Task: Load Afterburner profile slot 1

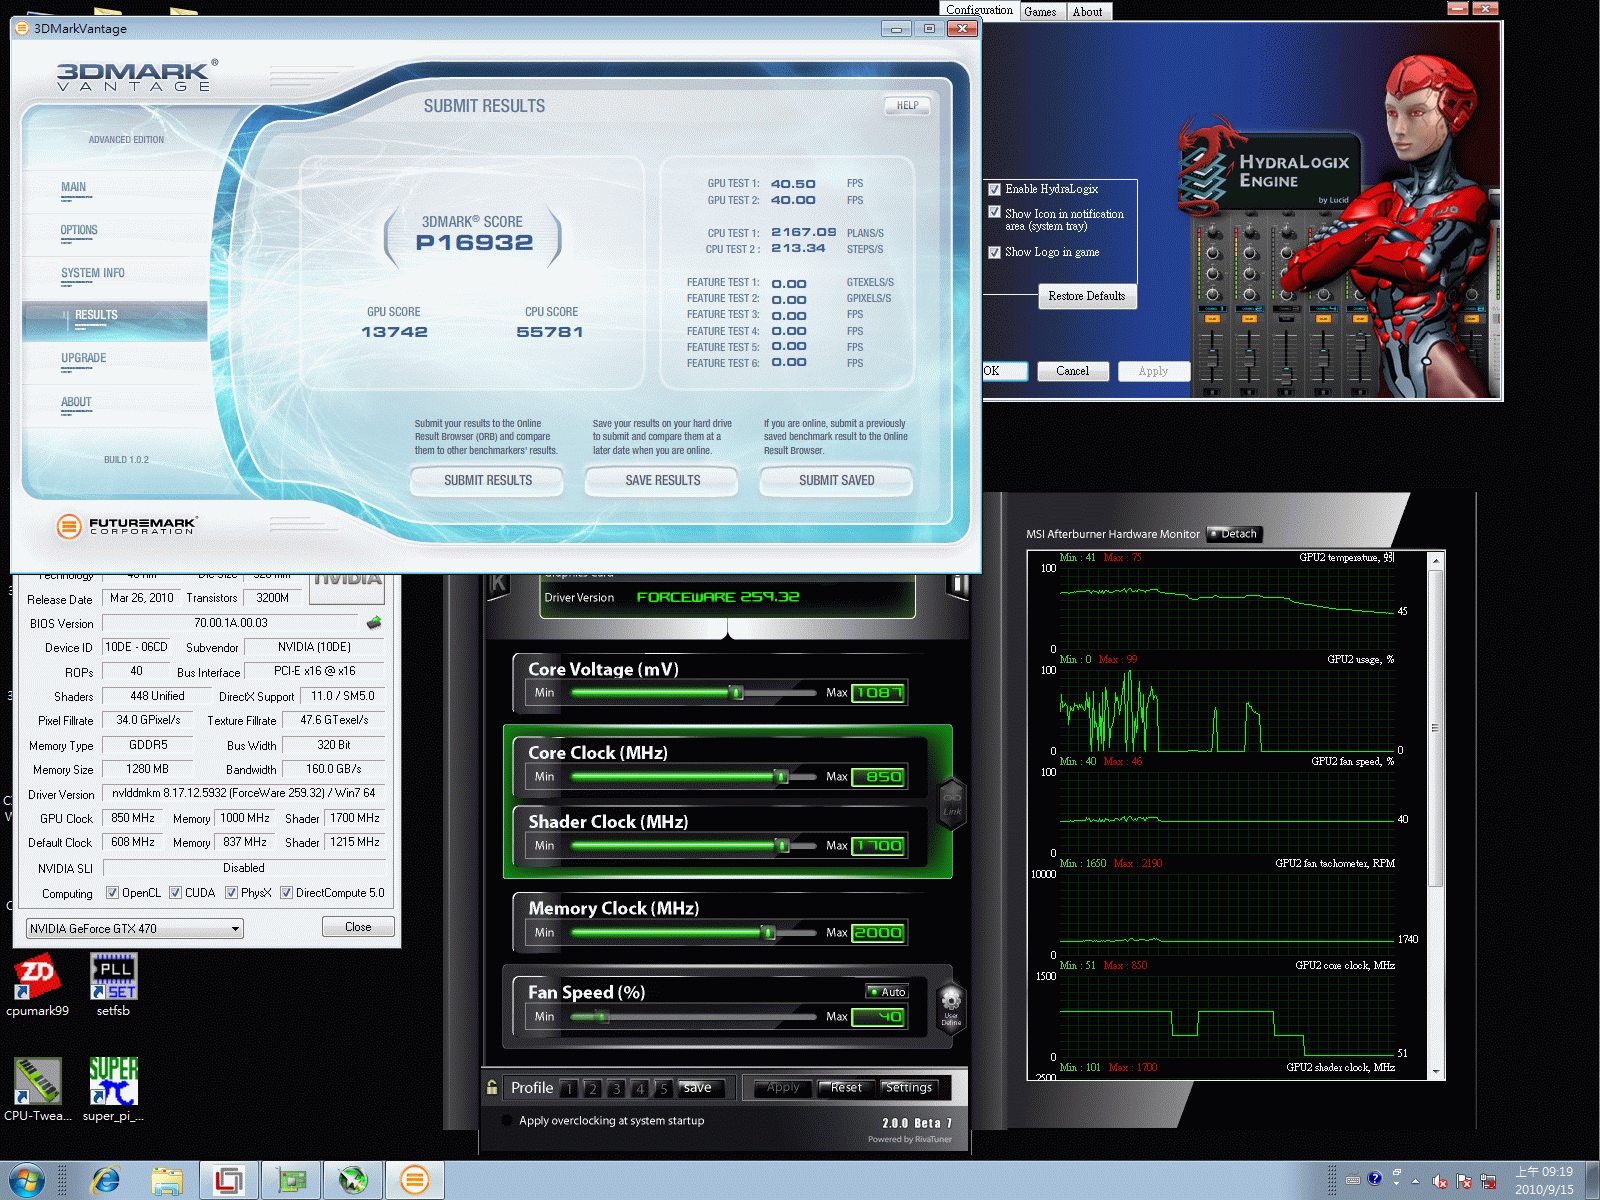Action: [x=568, y=1089]
